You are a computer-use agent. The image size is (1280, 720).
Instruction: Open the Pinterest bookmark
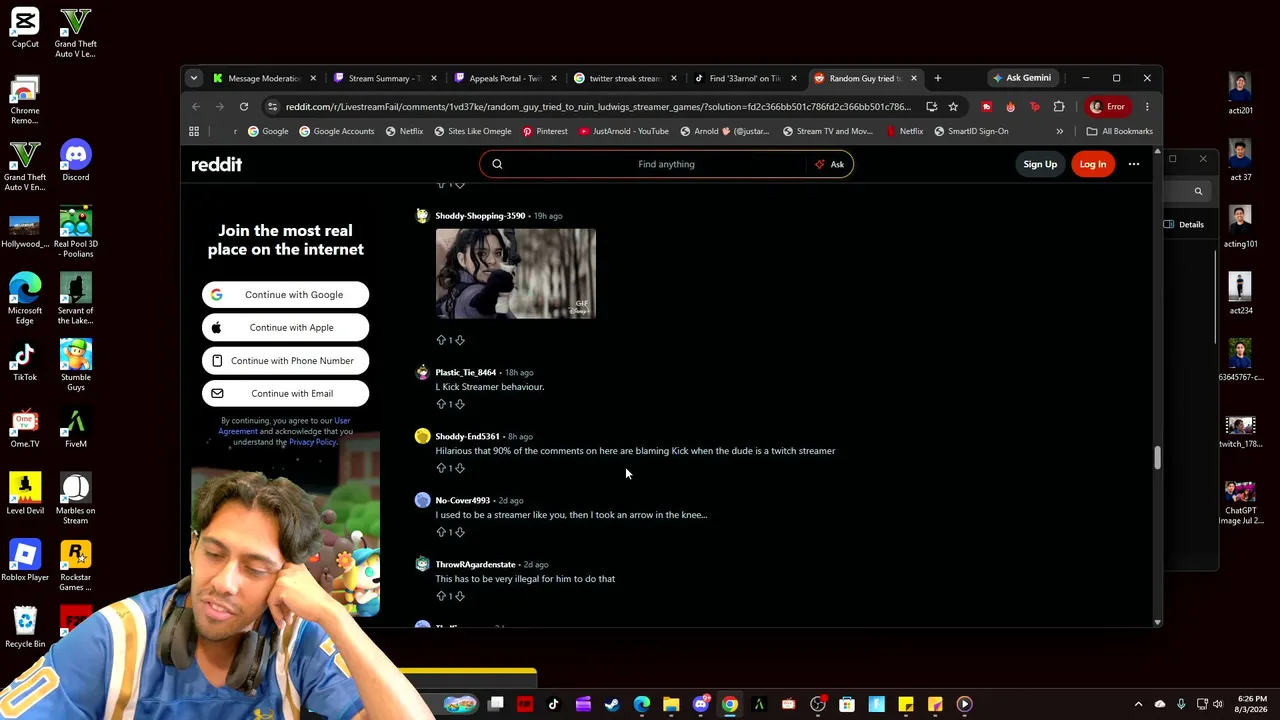[x=545, y=131]
